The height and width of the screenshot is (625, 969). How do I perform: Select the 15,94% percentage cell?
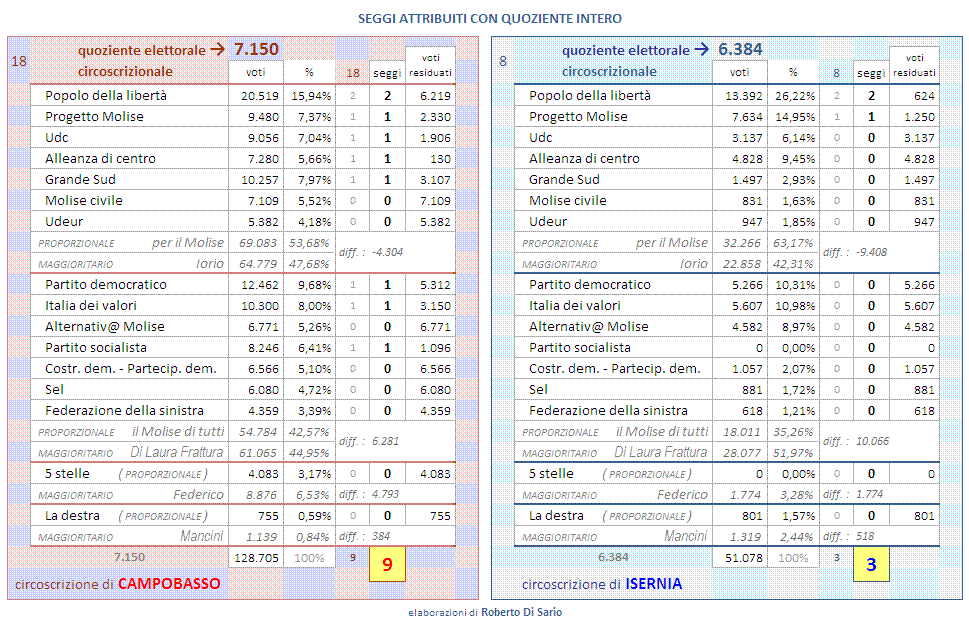(x=309, y=96)
